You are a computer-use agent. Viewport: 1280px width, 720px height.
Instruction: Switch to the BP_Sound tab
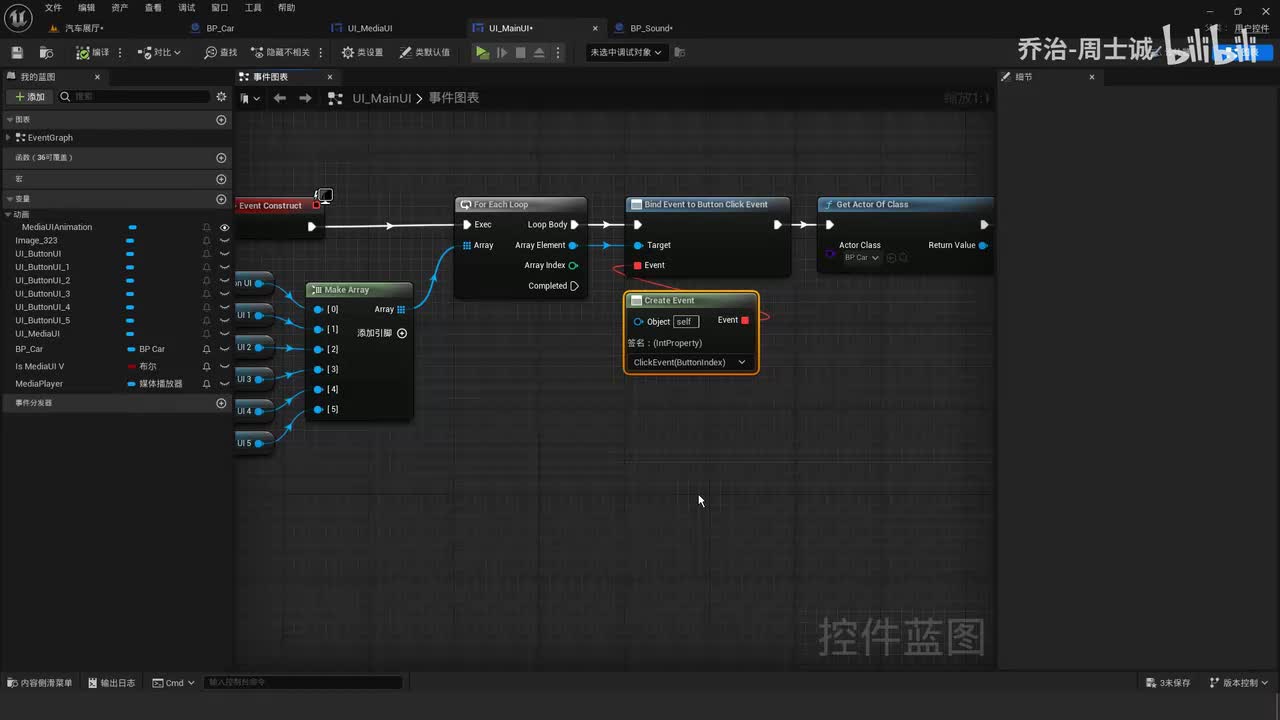tap(652, 28)
